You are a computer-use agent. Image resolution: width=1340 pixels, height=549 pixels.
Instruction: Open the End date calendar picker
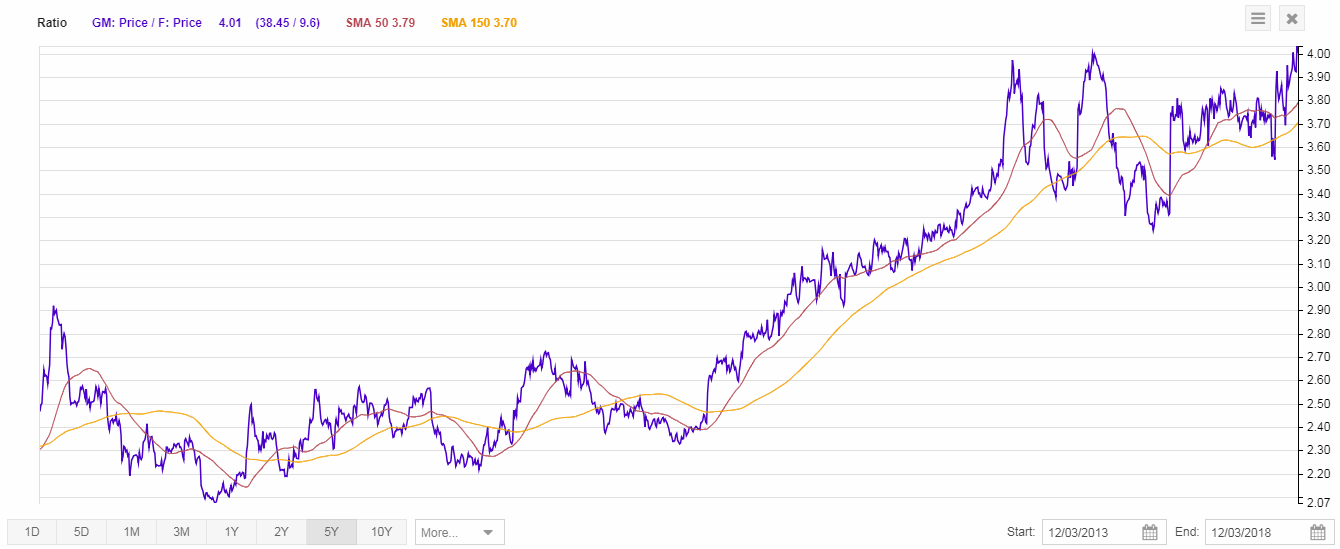pyautogui.click(x=1314, y=532)
